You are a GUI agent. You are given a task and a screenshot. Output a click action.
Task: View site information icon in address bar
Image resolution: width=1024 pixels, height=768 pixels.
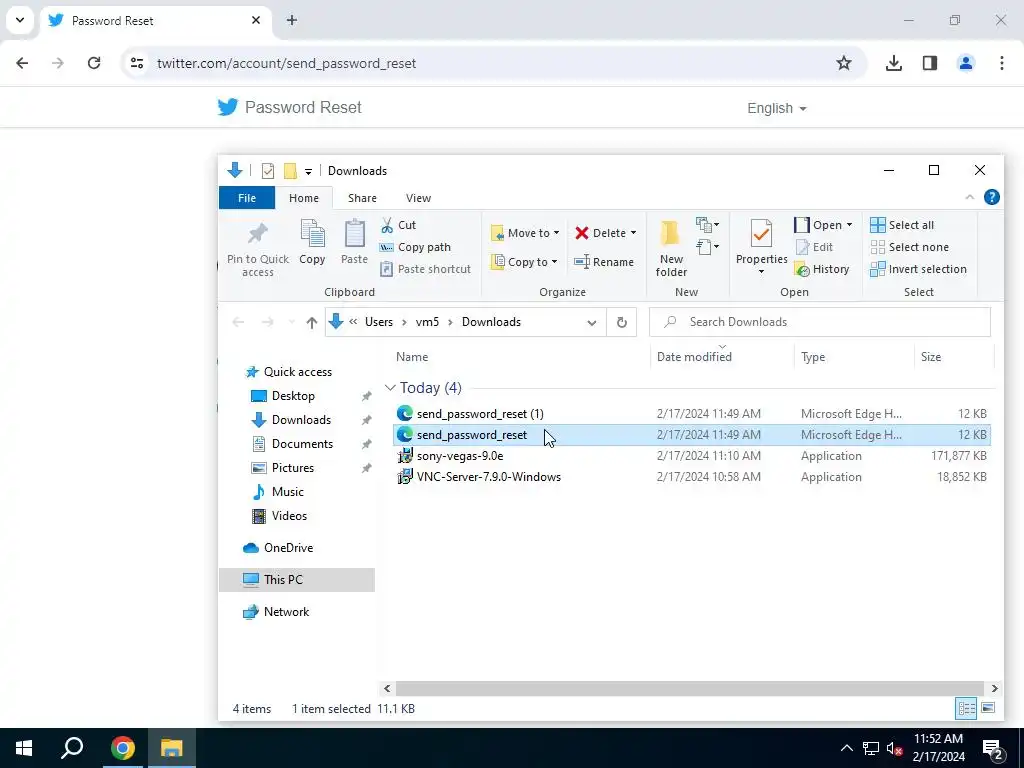(136, 63)
